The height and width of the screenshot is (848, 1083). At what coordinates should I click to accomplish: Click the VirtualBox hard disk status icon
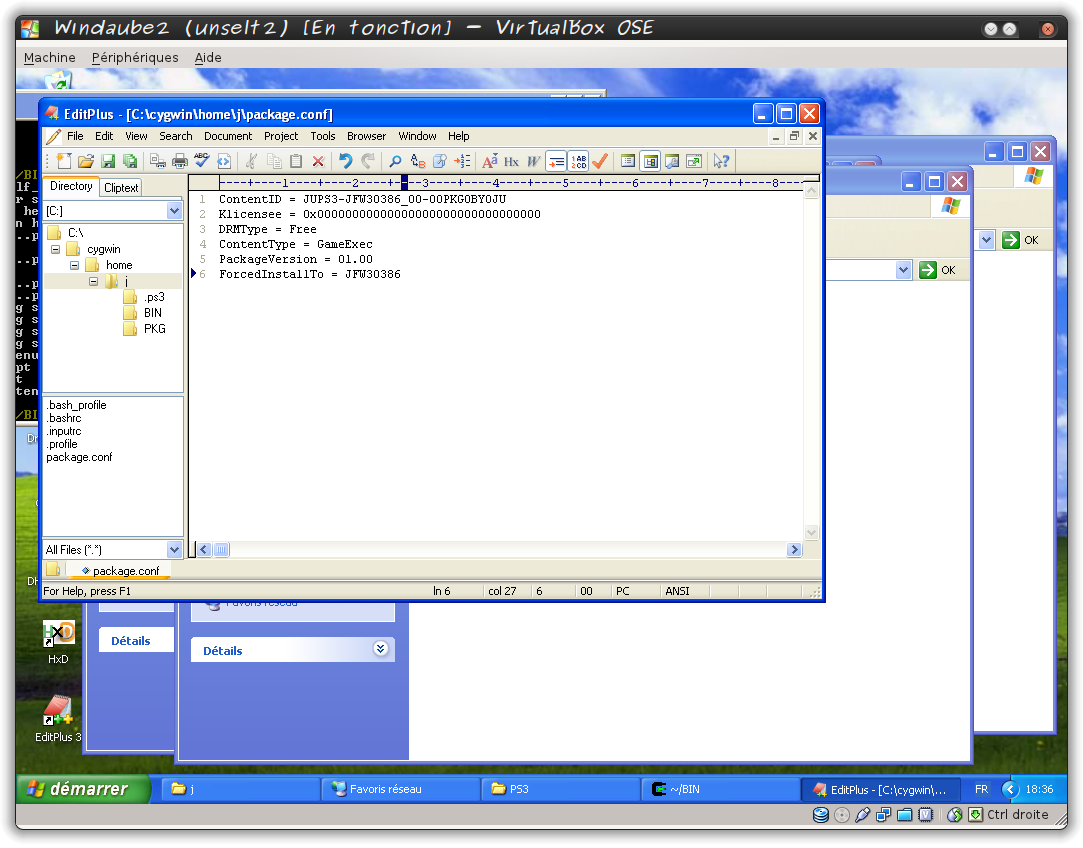click(821, 816)
